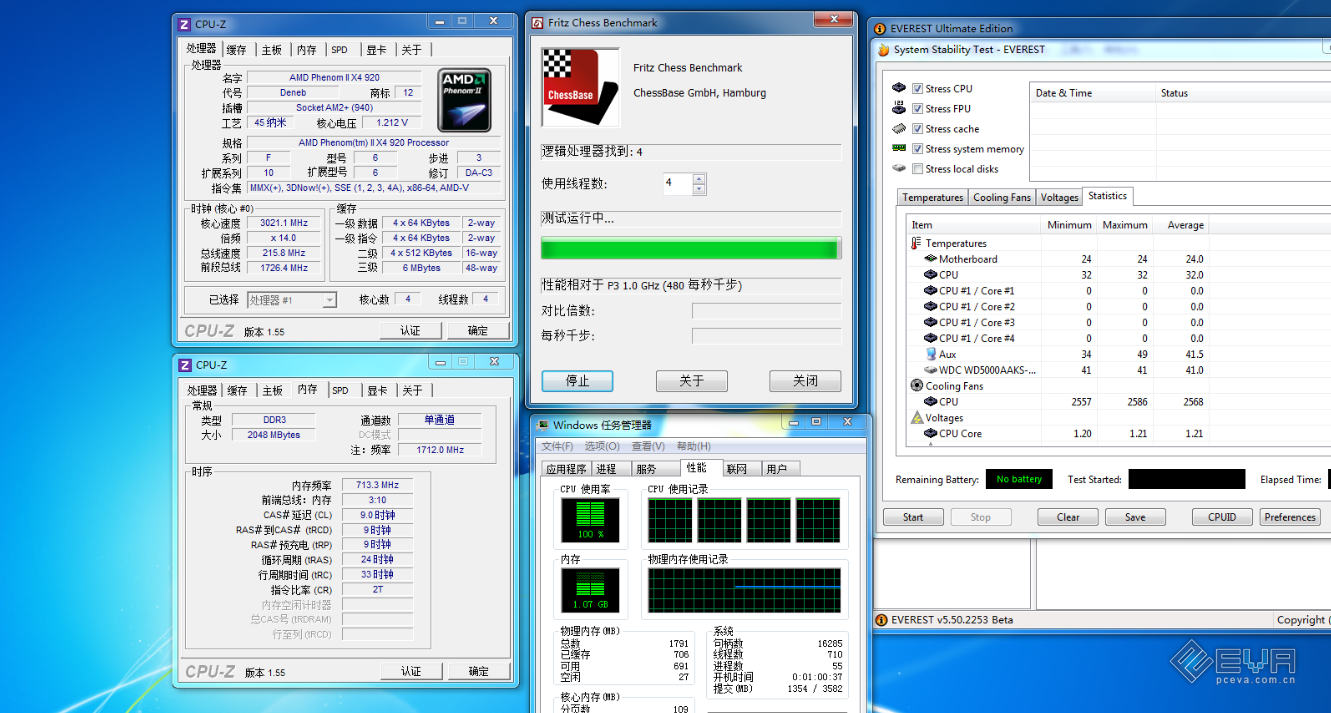The width and height of the screenshot is (1331, 713).
Task: Click the CPU-Z processor window title icon
Action: [184, 24]
